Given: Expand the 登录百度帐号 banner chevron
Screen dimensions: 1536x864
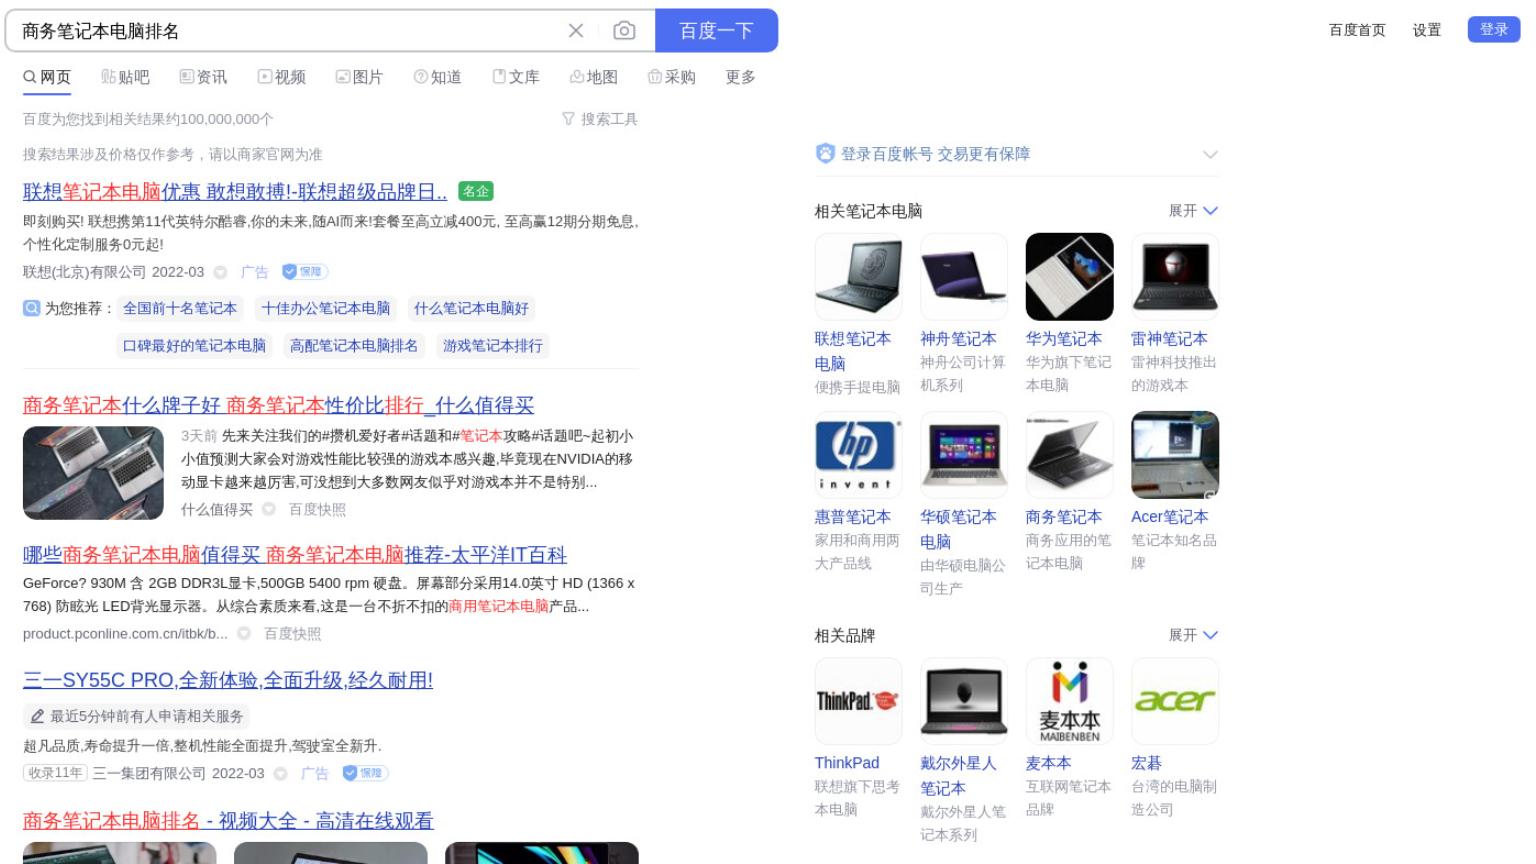Looking at the screenshot, I should click(1210, 154).
